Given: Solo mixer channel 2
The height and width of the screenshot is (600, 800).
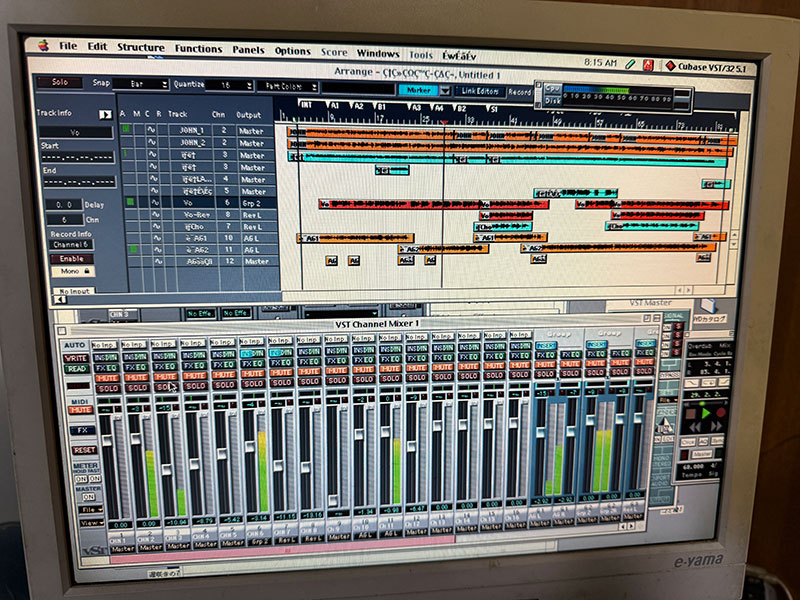Looking at the screenshot, I should point(137,388).
